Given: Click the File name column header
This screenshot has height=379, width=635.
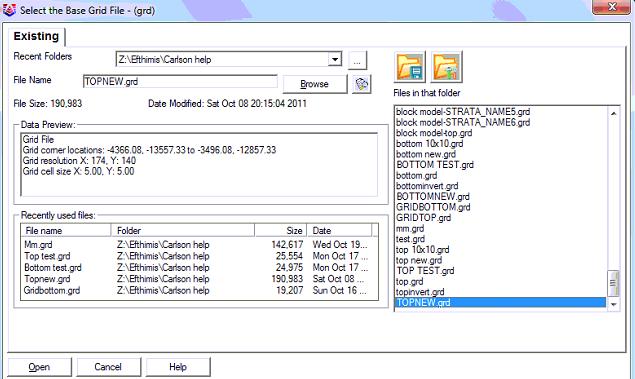Looking at the screenshot, I should [66, 231].
